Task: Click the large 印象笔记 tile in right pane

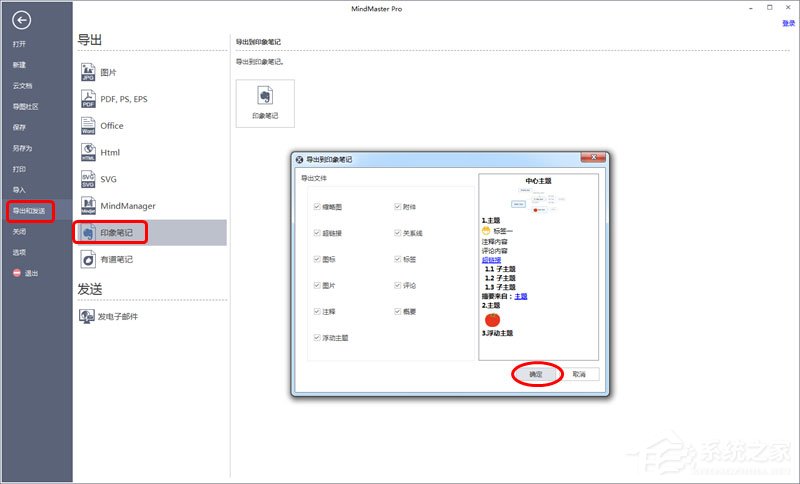Action: (x=265, y=104)
